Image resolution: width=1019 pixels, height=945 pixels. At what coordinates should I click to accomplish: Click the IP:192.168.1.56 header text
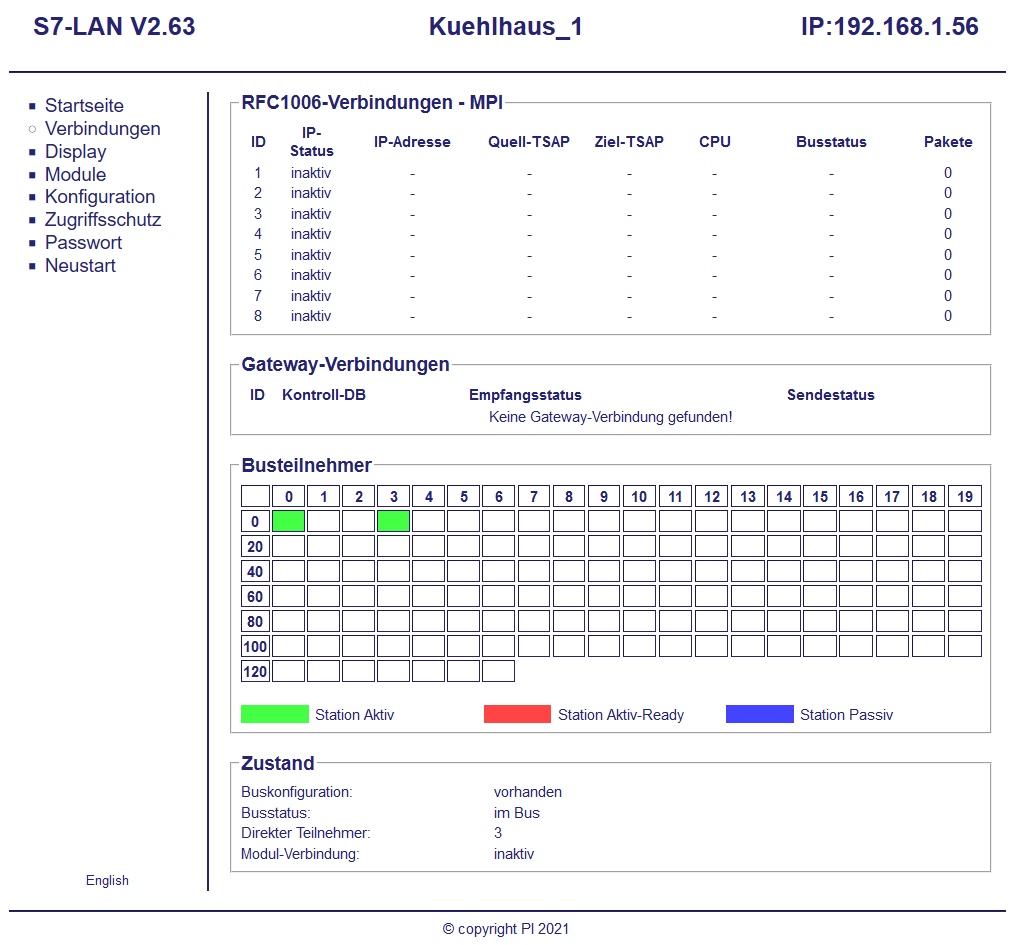[x=889, y=27]
